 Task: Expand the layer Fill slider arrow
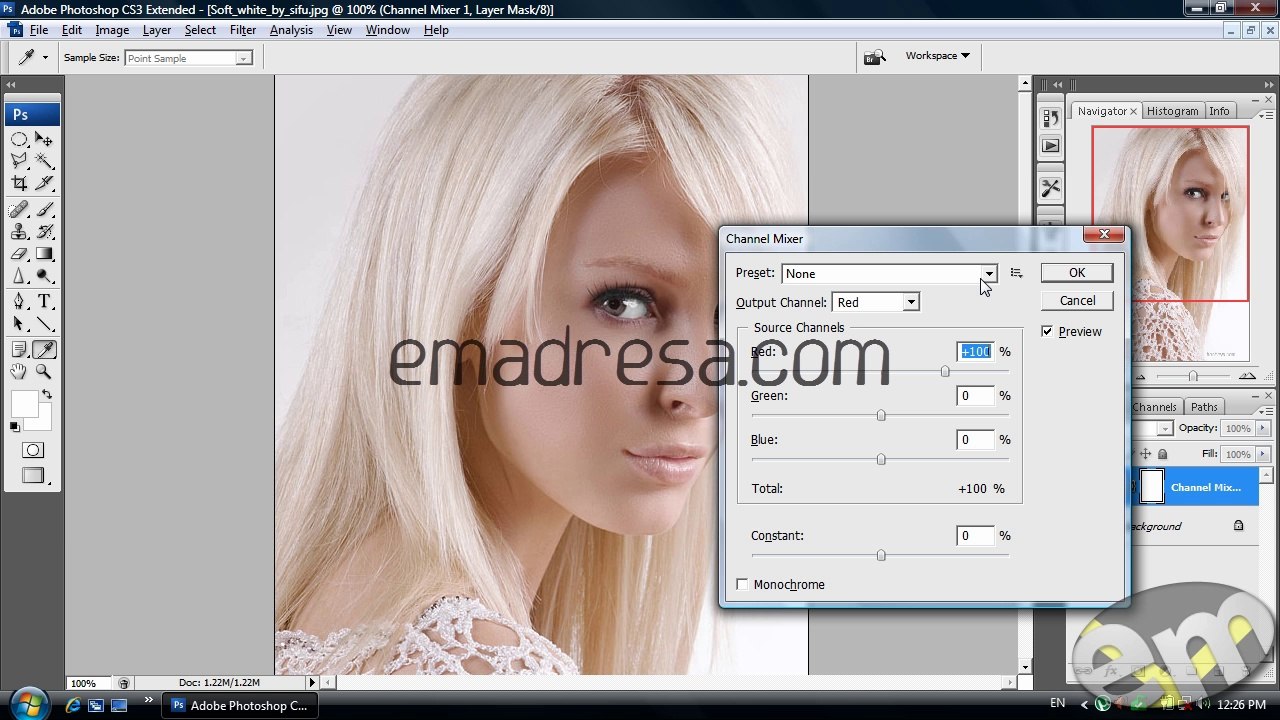(x=1262, y=454)
